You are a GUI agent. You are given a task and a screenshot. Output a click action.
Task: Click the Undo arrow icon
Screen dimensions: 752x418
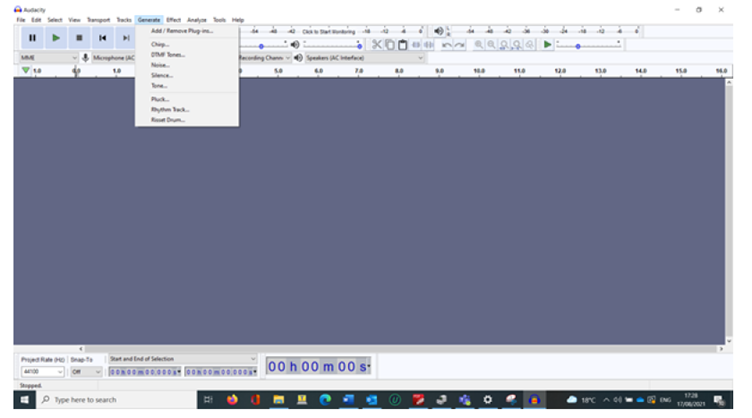coord(446,45)
